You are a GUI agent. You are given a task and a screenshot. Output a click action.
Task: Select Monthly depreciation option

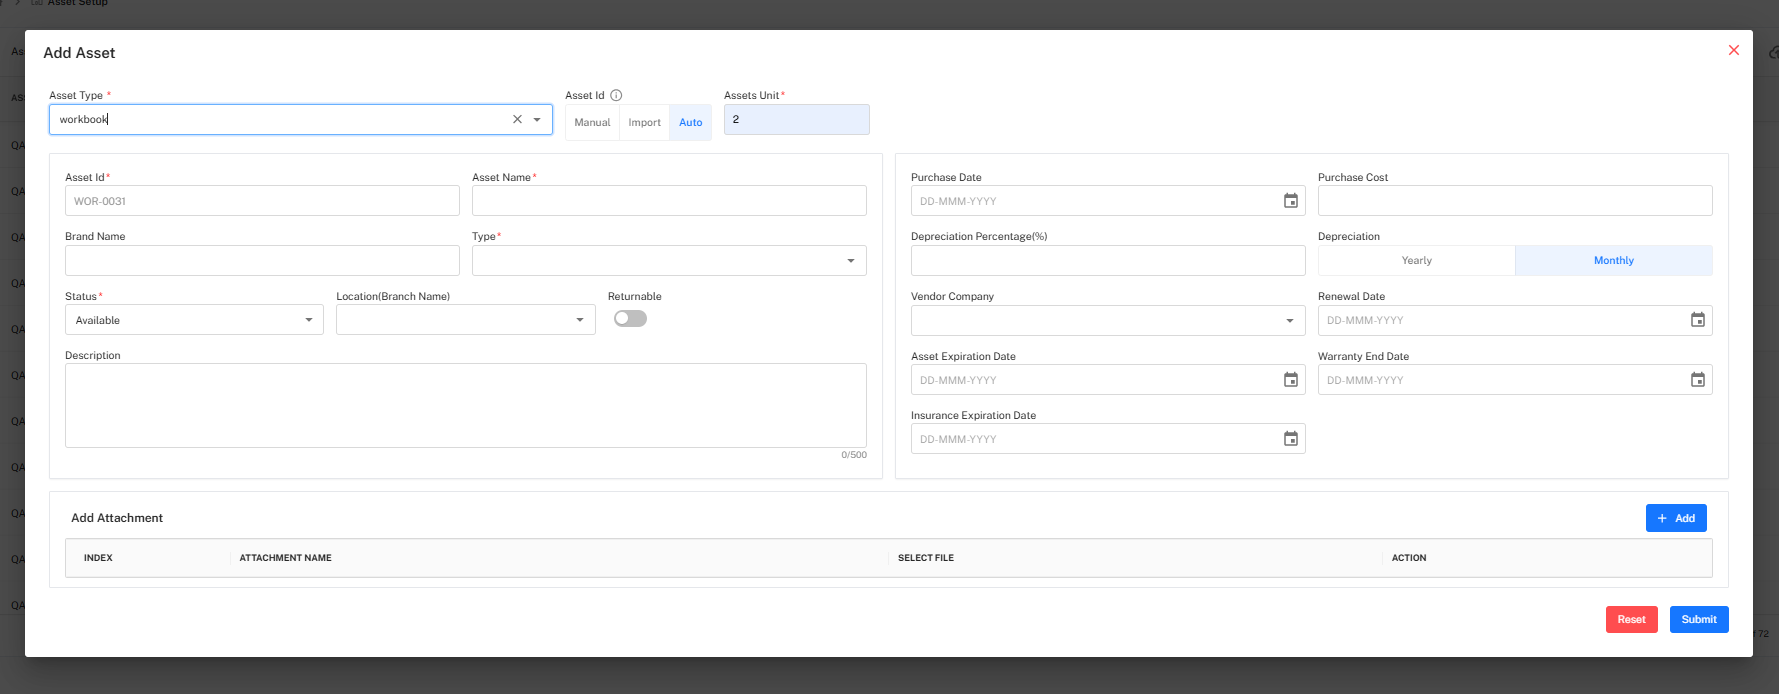1613,261
